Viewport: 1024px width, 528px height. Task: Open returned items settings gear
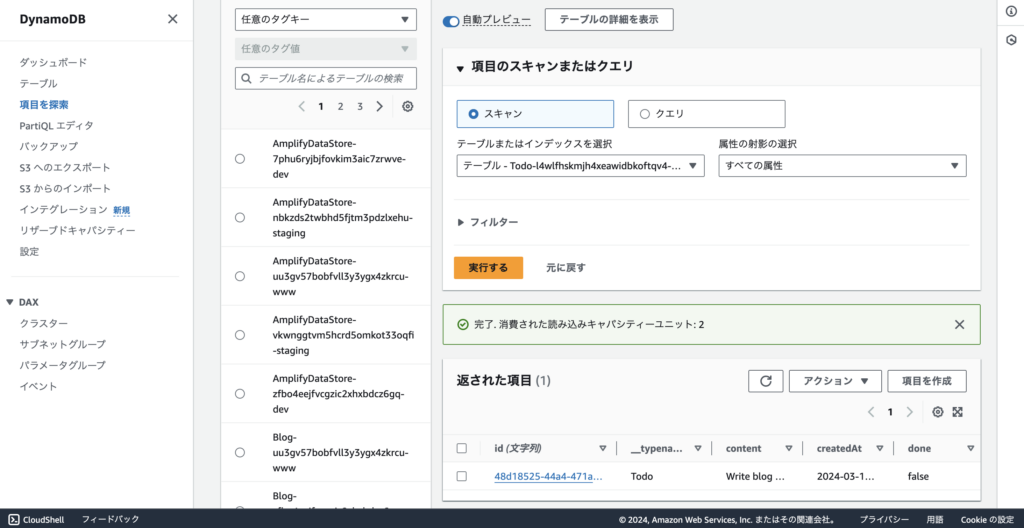click(938, 412)
